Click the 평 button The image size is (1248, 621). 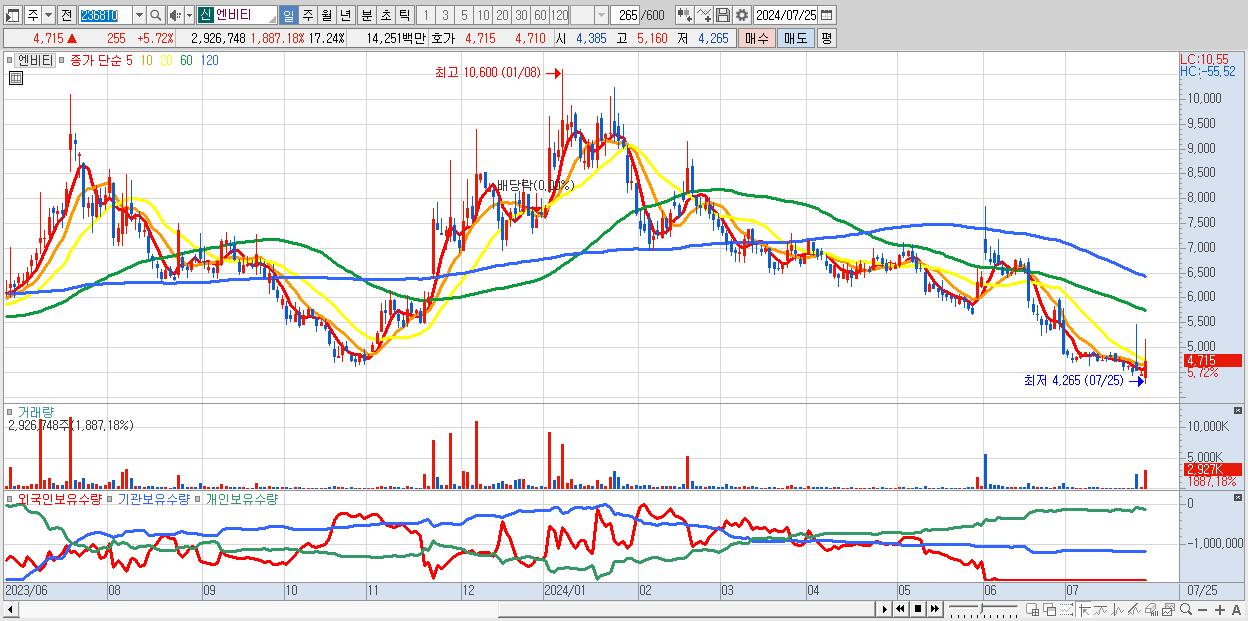click(x=826, y=38)
